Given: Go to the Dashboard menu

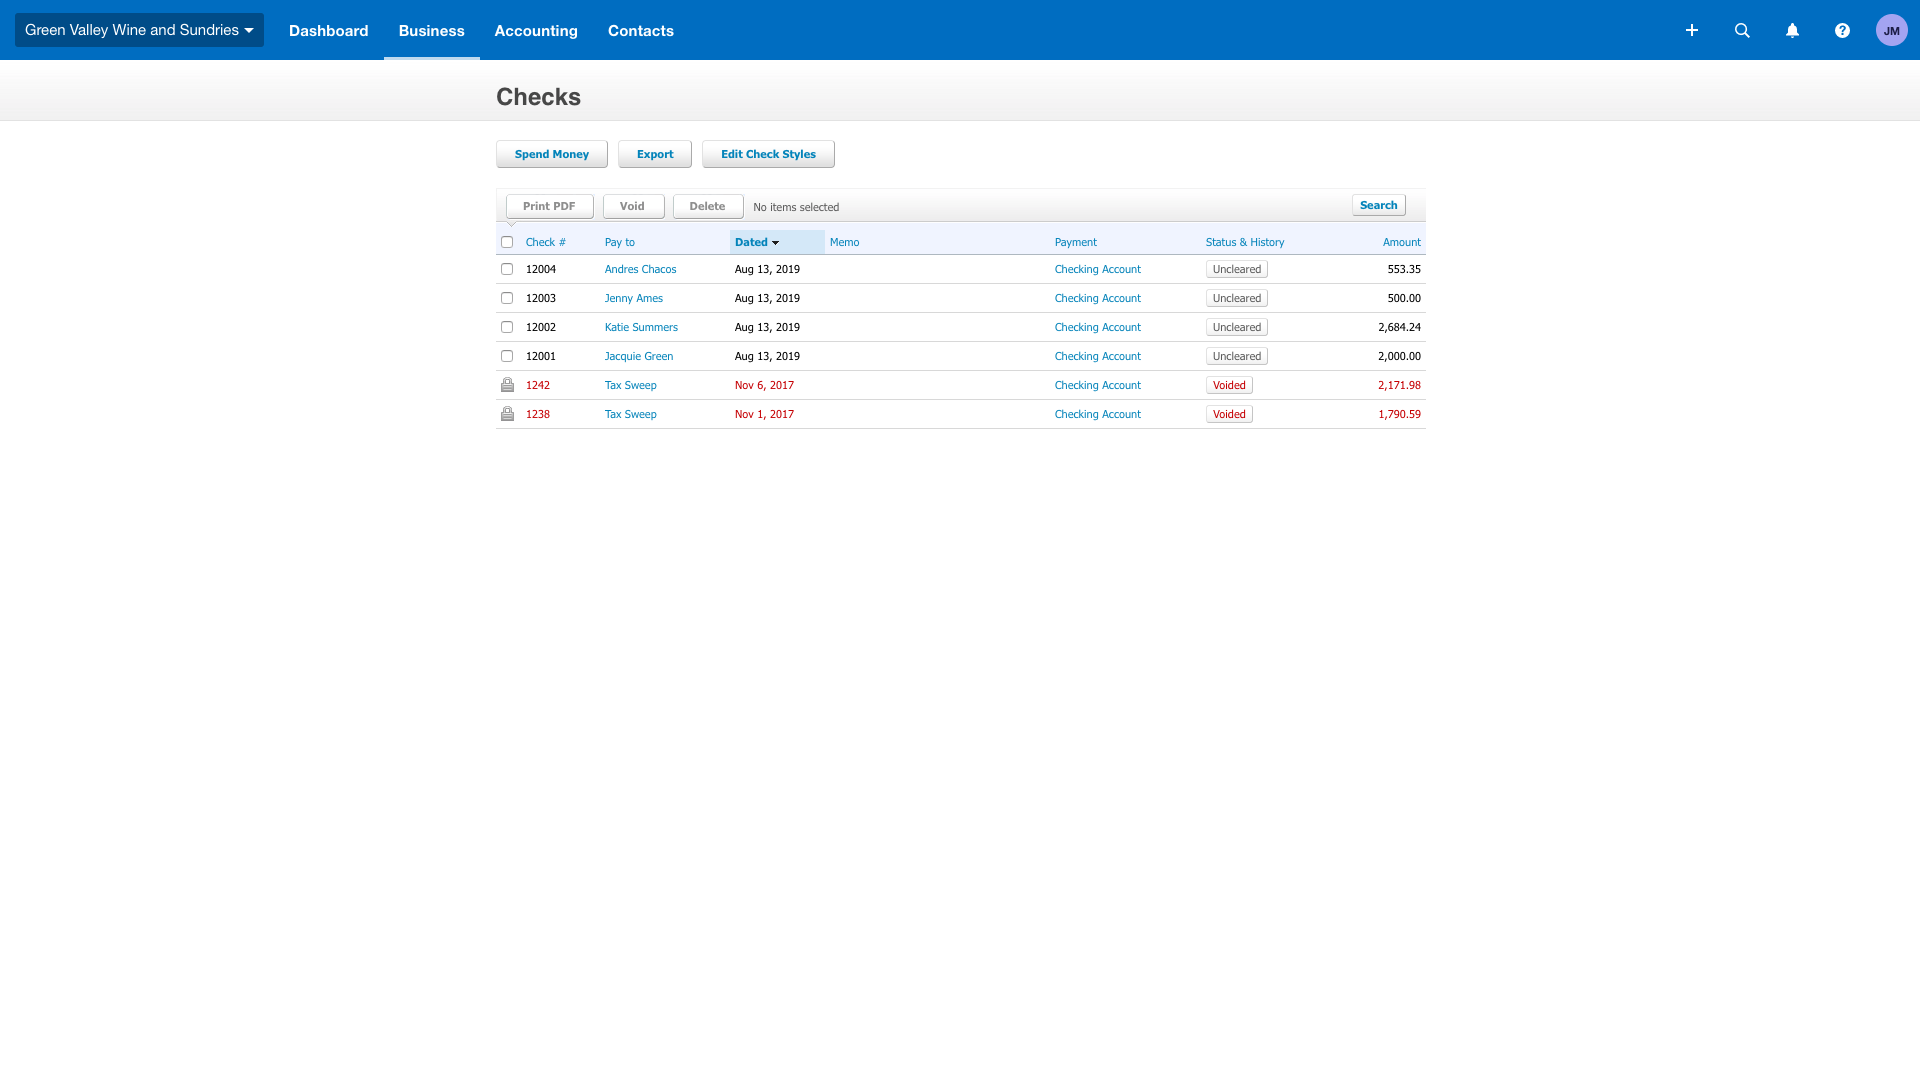Looking at the screenshot, I should tap(329, 30).
